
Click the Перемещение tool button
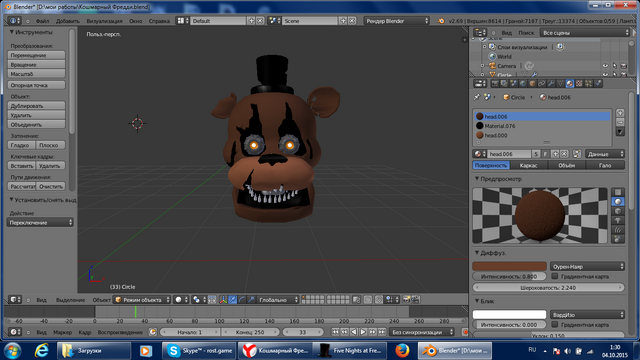[x=36, y=55]
